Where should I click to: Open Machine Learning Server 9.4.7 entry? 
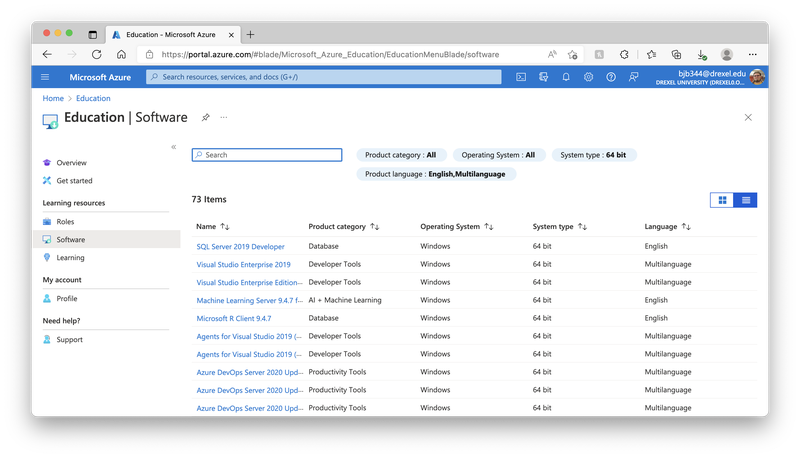coord(249,301)
